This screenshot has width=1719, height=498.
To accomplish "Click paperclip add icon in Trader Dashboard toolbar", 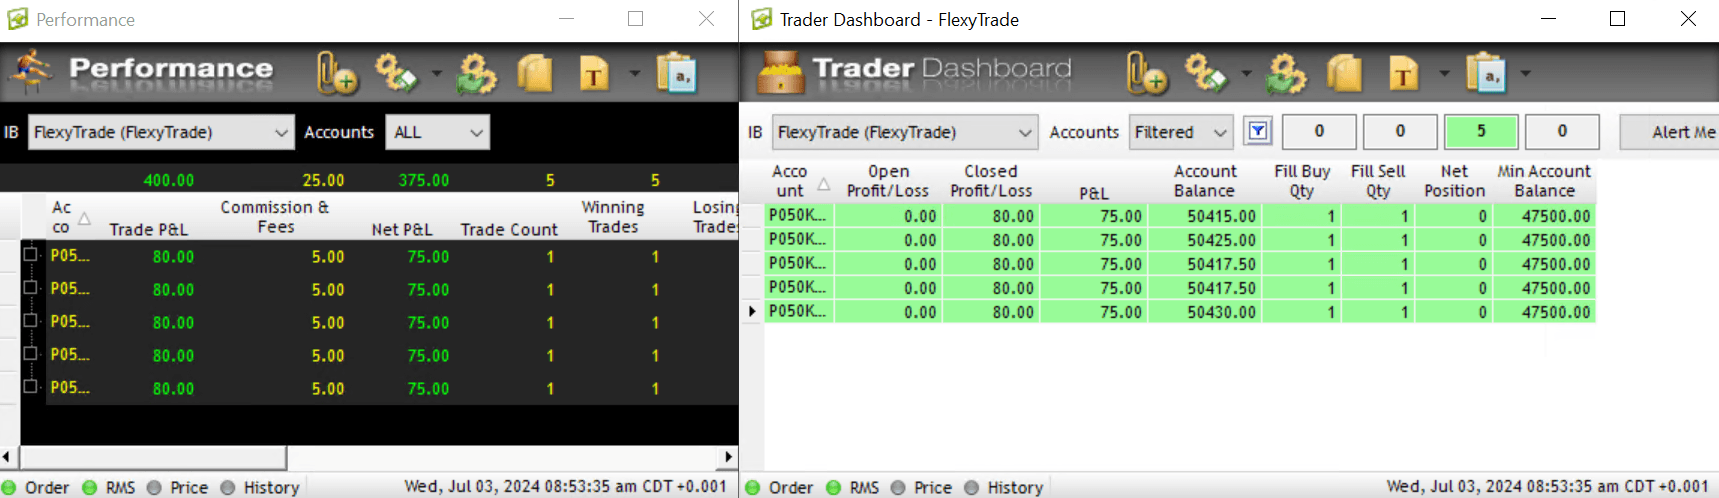I will point(1146,73).
